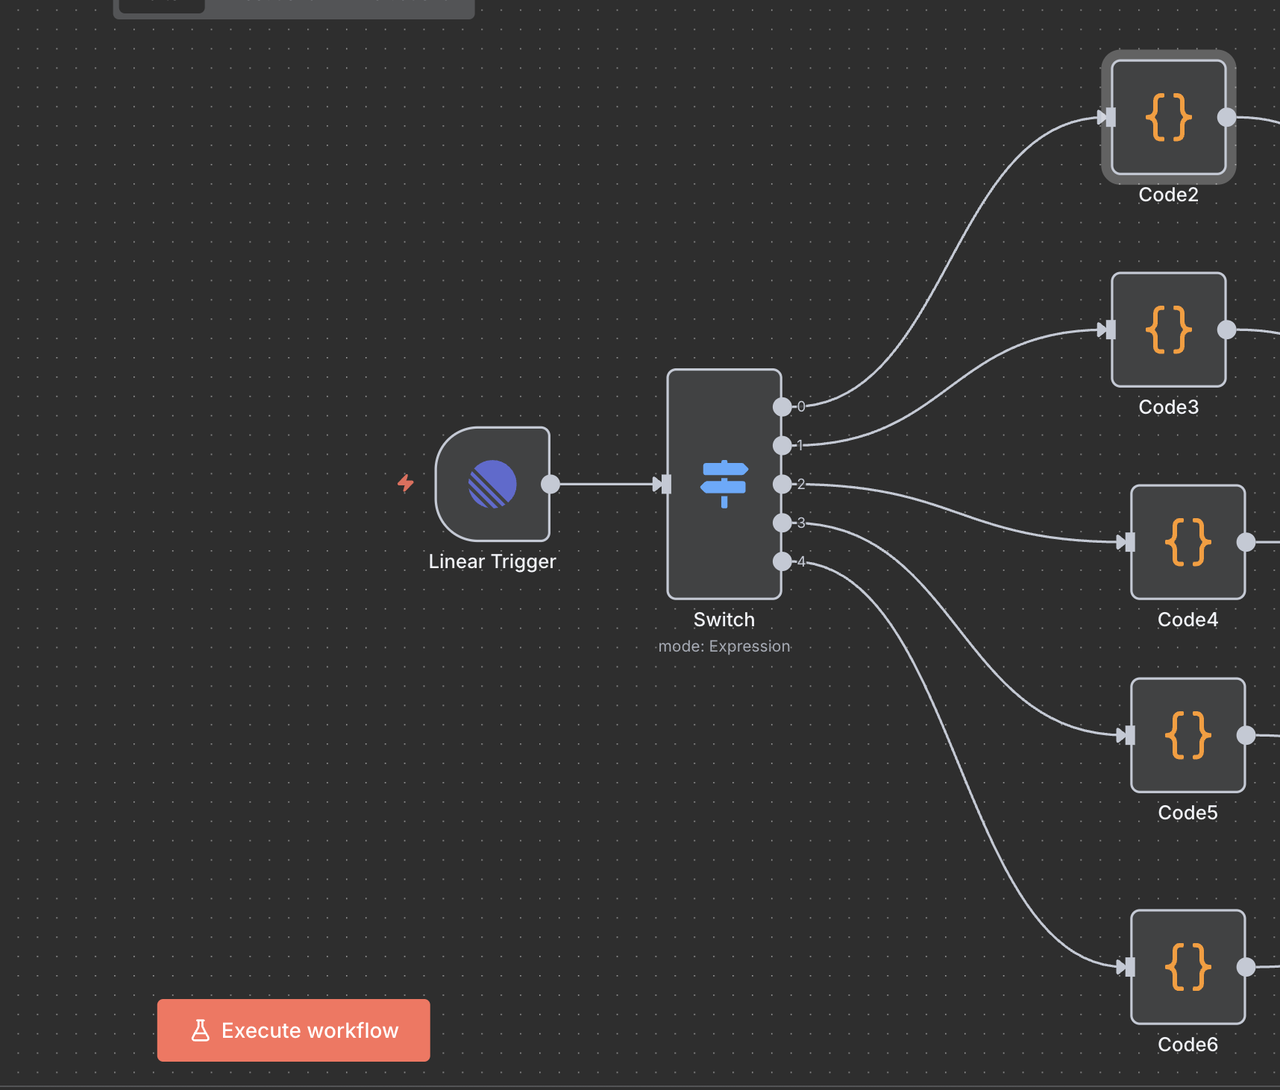Click the Code4 output connector

(1246, 542)
